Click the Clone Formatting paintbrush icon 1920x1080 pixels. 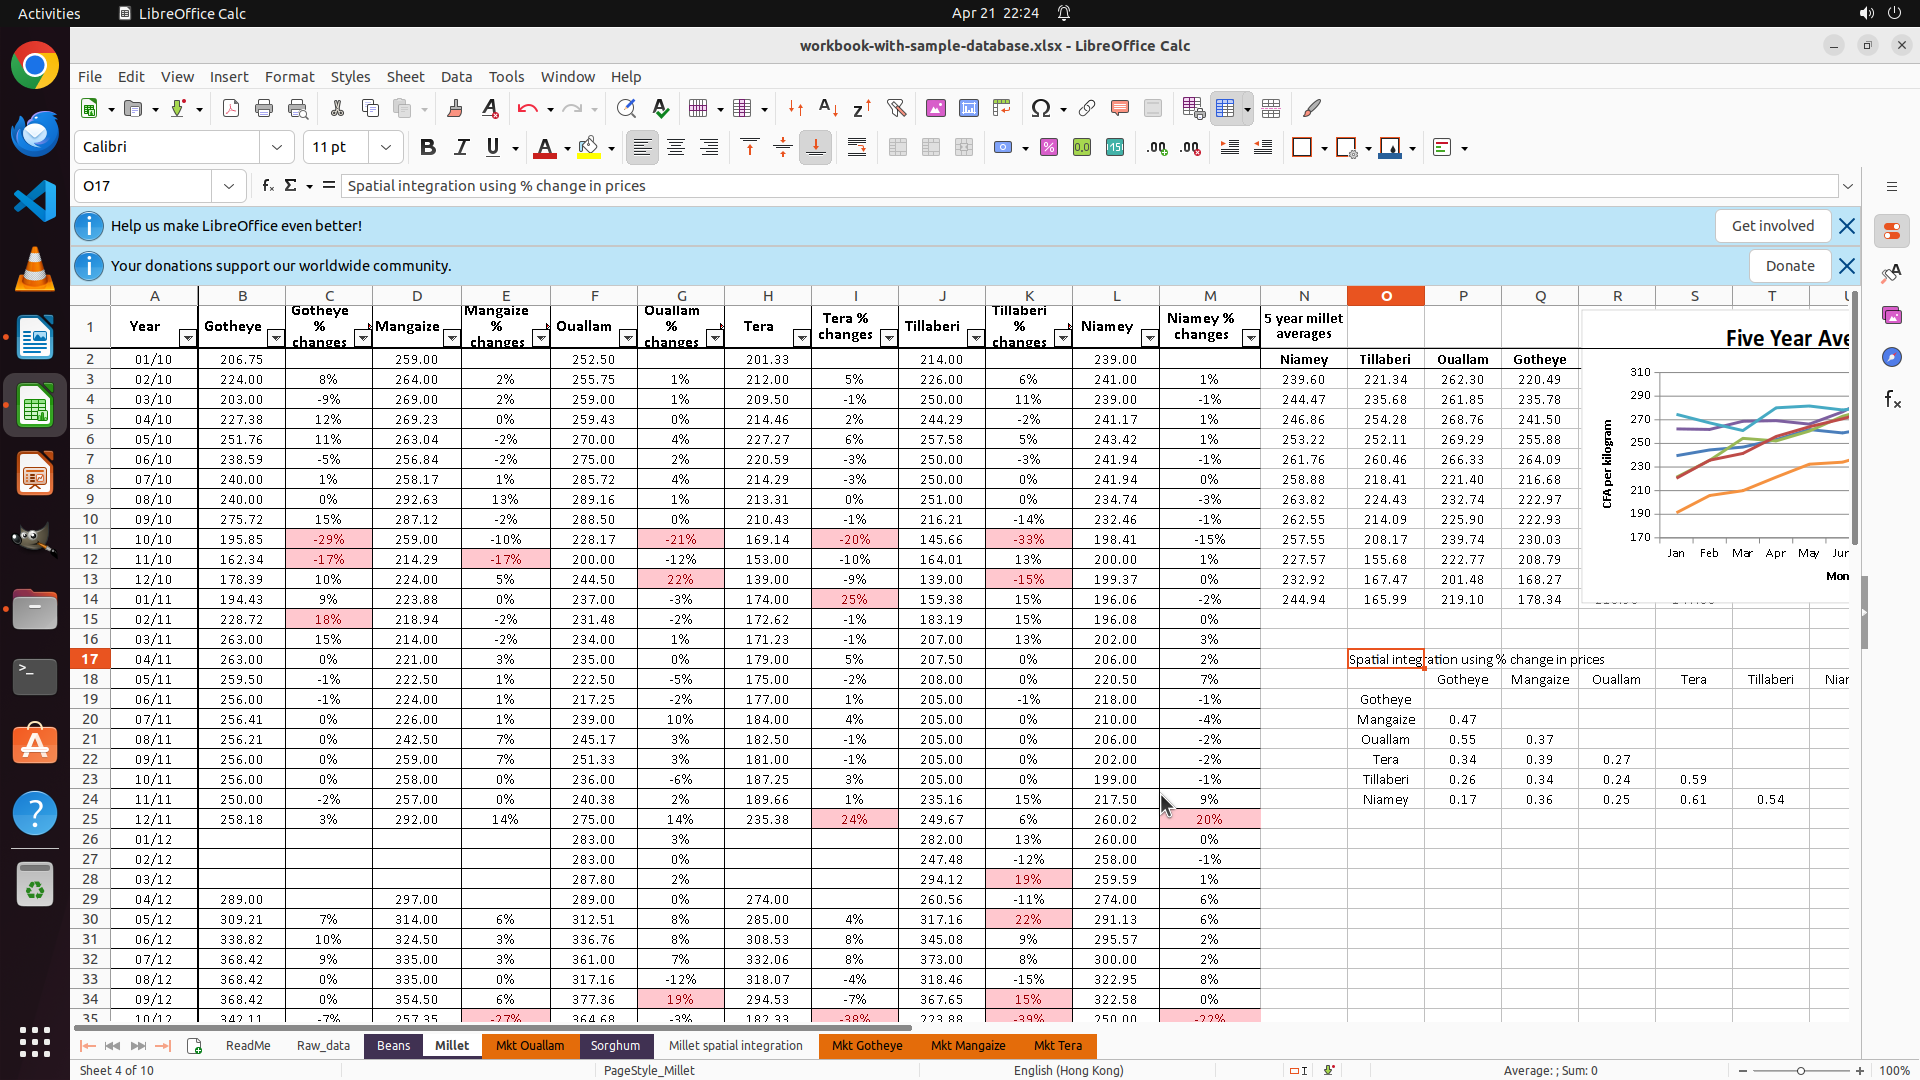click(x=455, y=108)
